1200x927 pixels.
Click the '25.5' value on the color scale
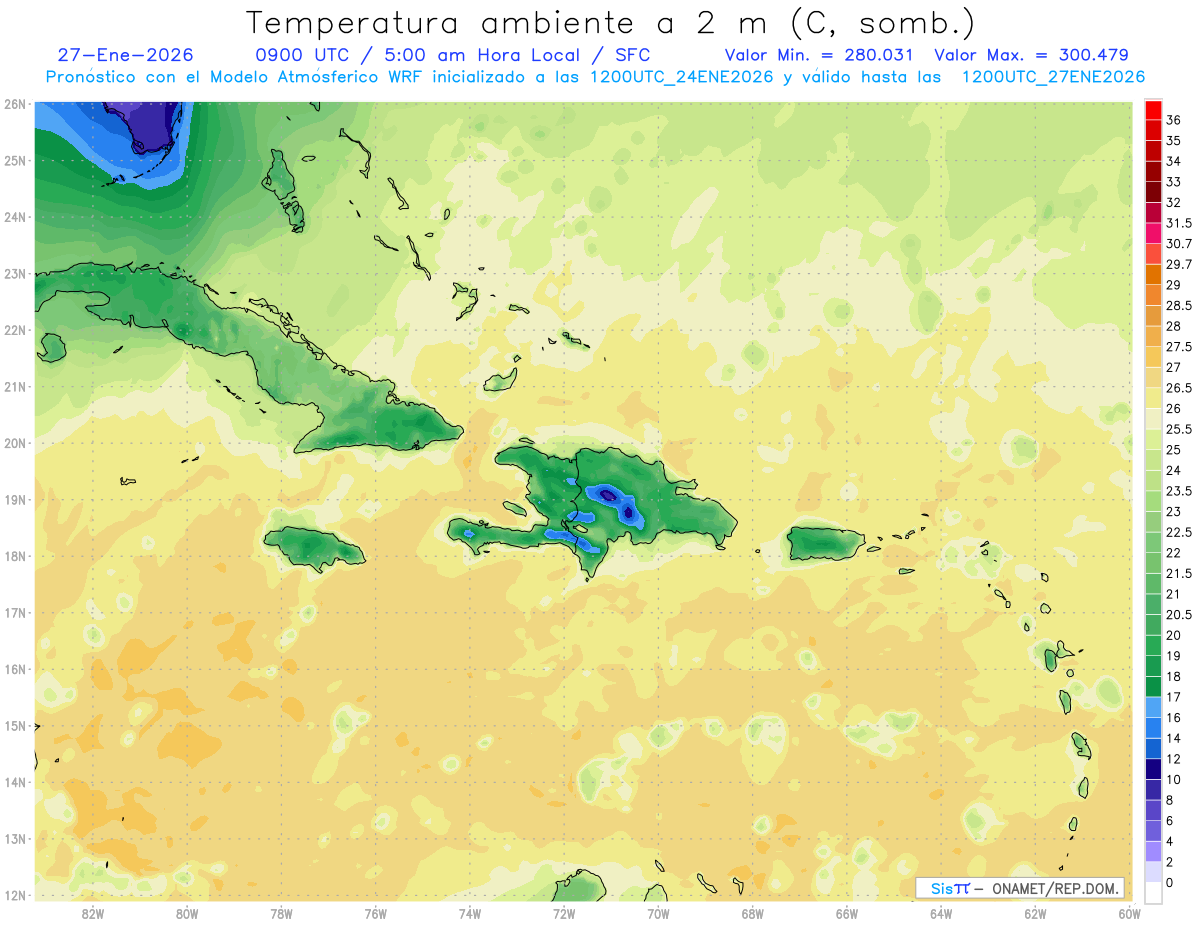[x=1179, y=429]
